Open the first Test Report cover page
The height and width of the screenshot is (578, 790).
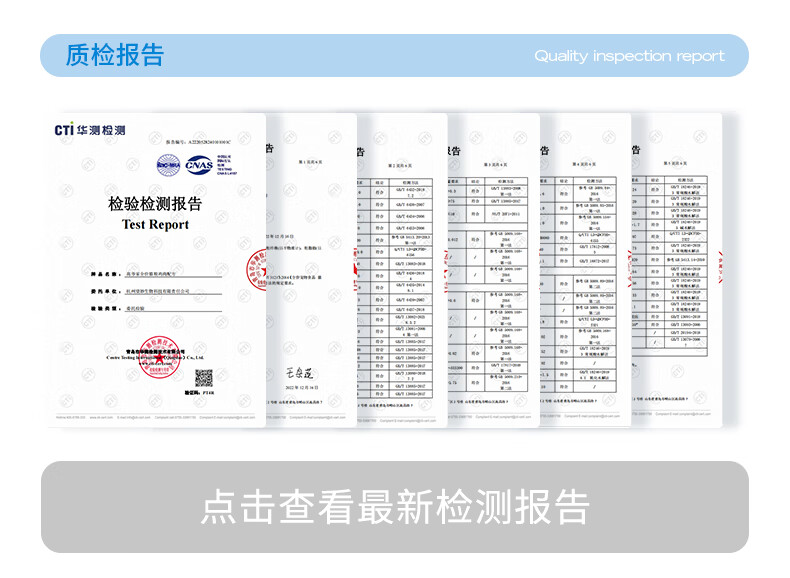click(157, 270)
